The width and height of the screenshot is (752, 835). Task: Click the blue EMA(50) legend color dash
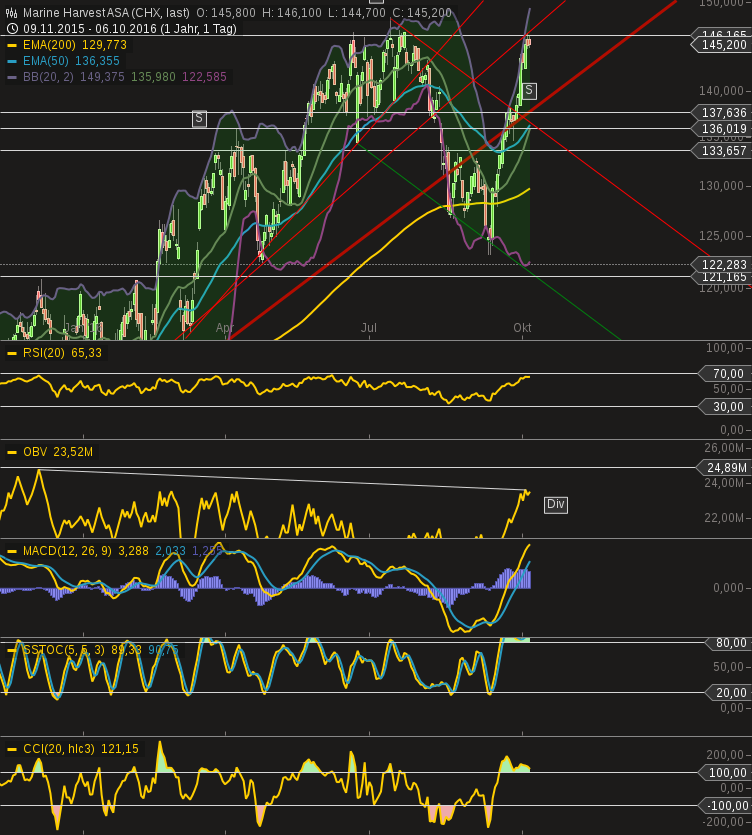pos(12,61)
